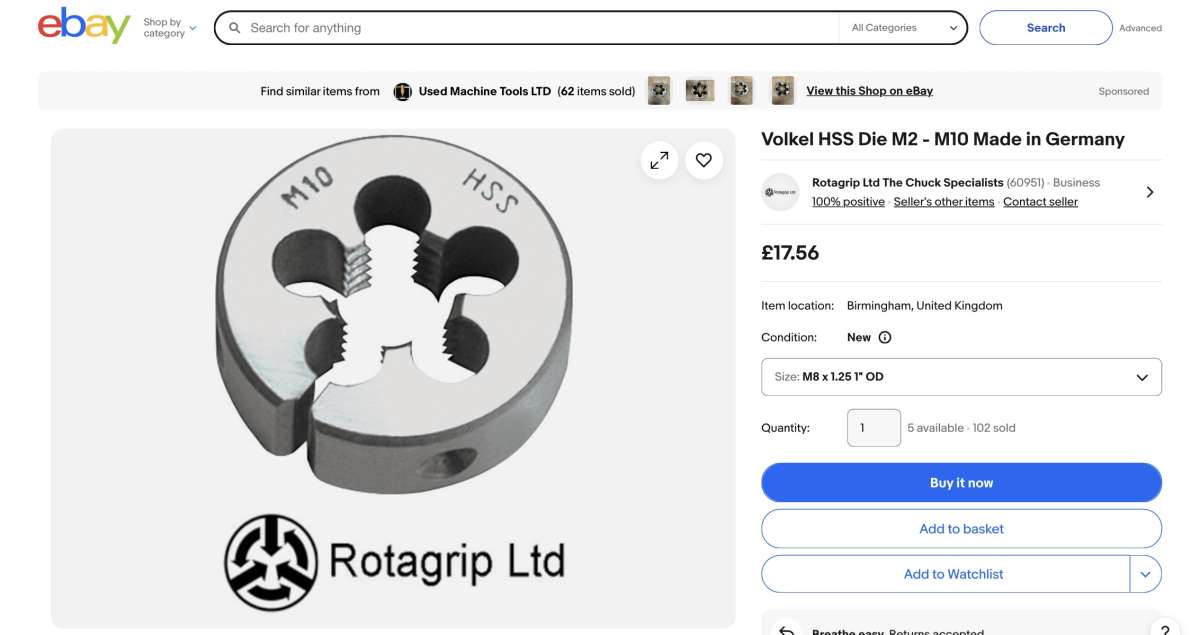1200x635 pixels.
Task: Click the item title Volkel HSS Die
Action: [x=943, y=139]
